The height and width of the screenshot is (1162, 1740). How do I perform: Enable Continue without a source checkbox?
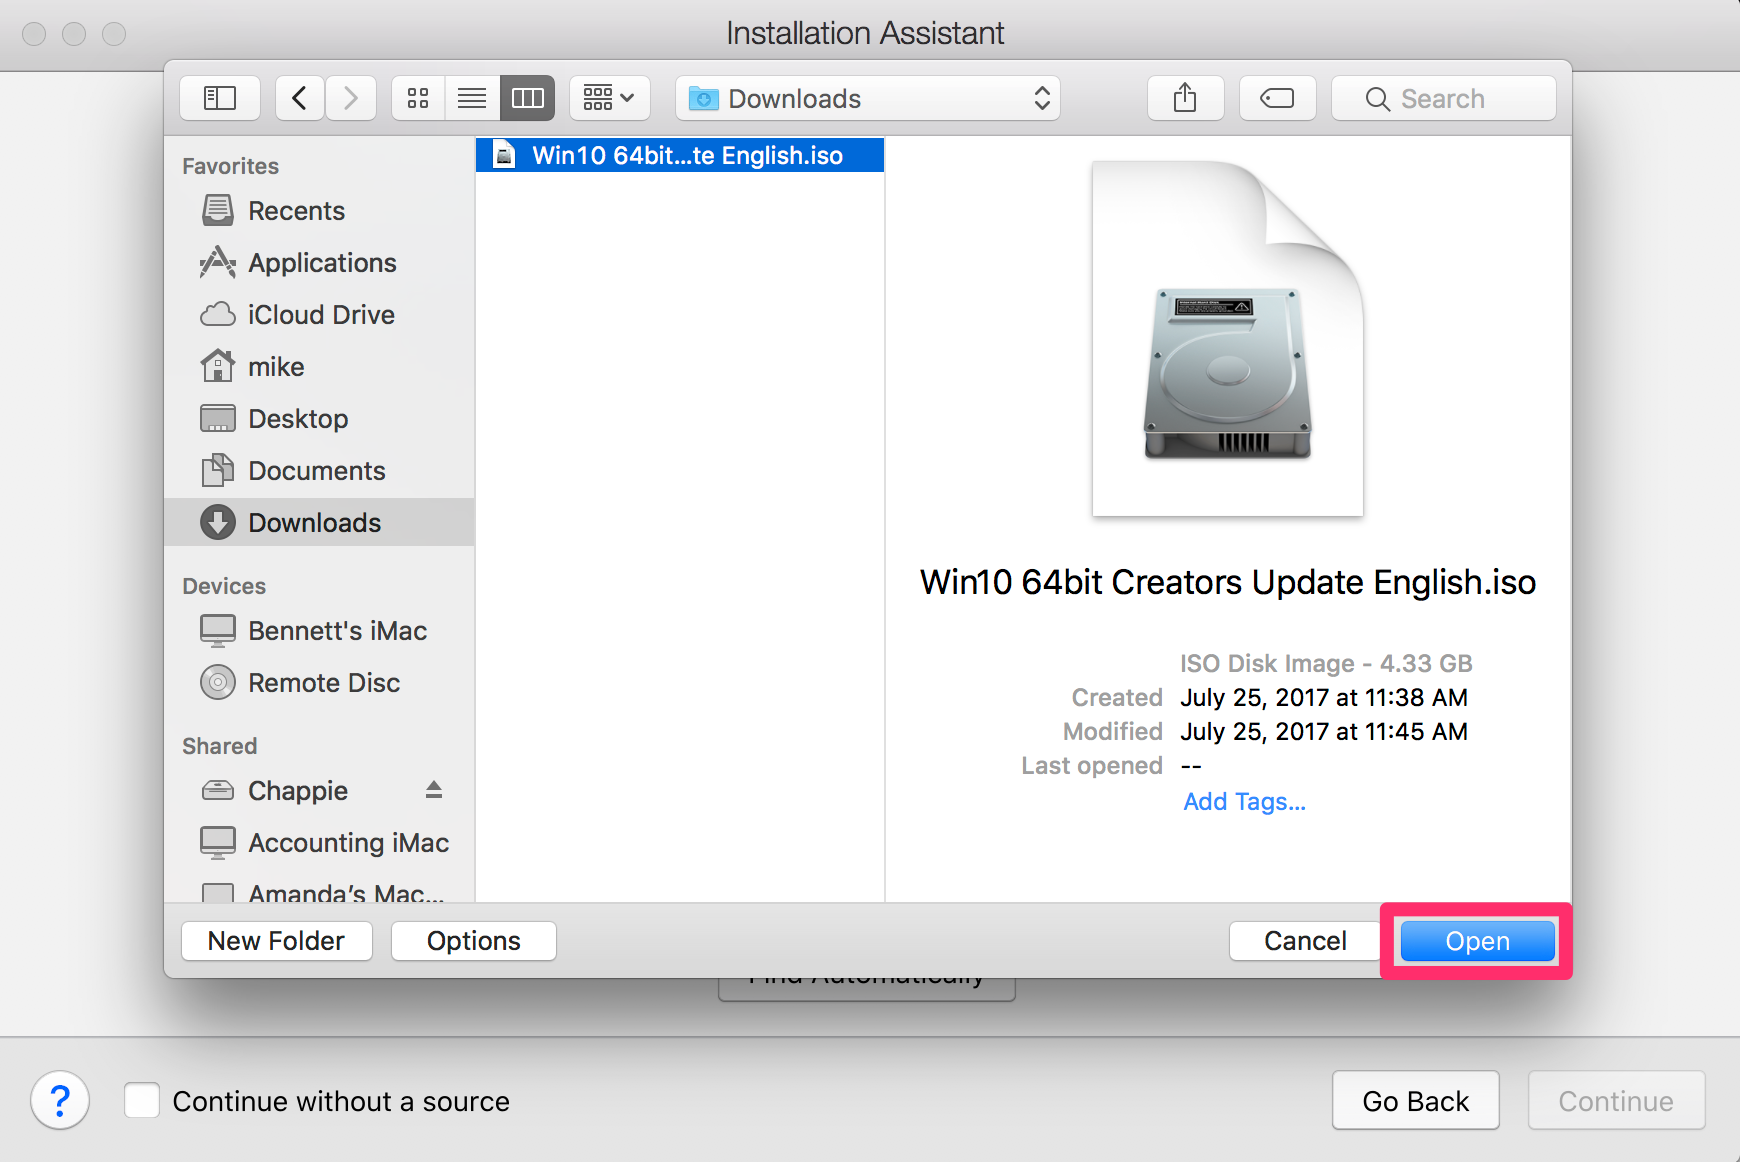(142, 1100)
